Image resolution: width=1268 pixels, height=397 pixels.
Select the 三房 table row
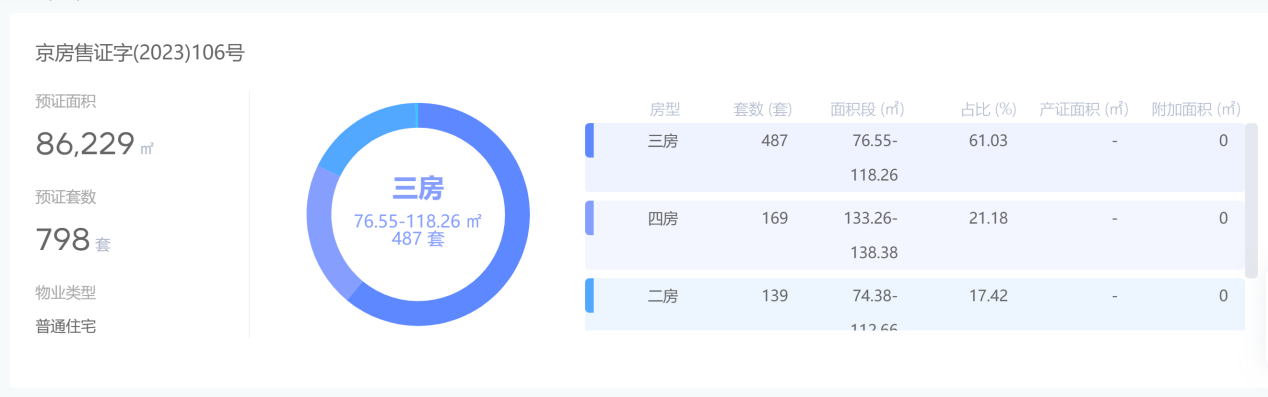(x=915, y=157)
